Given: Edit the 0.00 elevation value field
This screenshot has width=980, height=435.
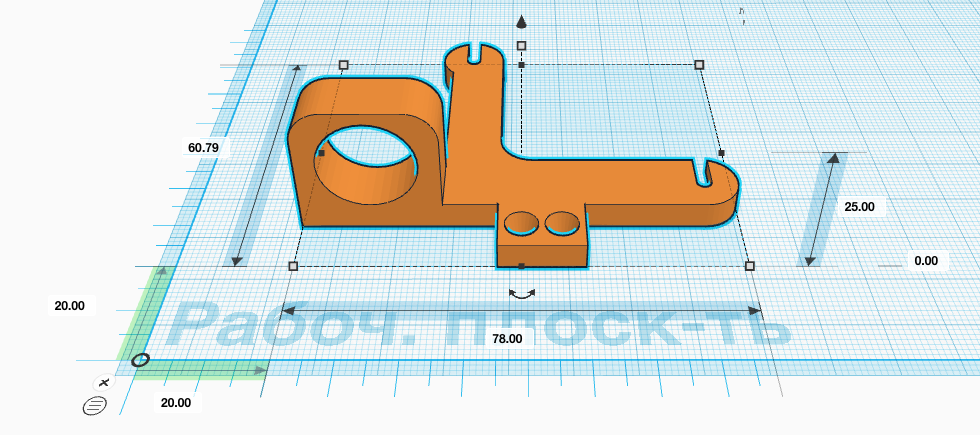Looking at the screenshot, I should click(x=926, y=261).
